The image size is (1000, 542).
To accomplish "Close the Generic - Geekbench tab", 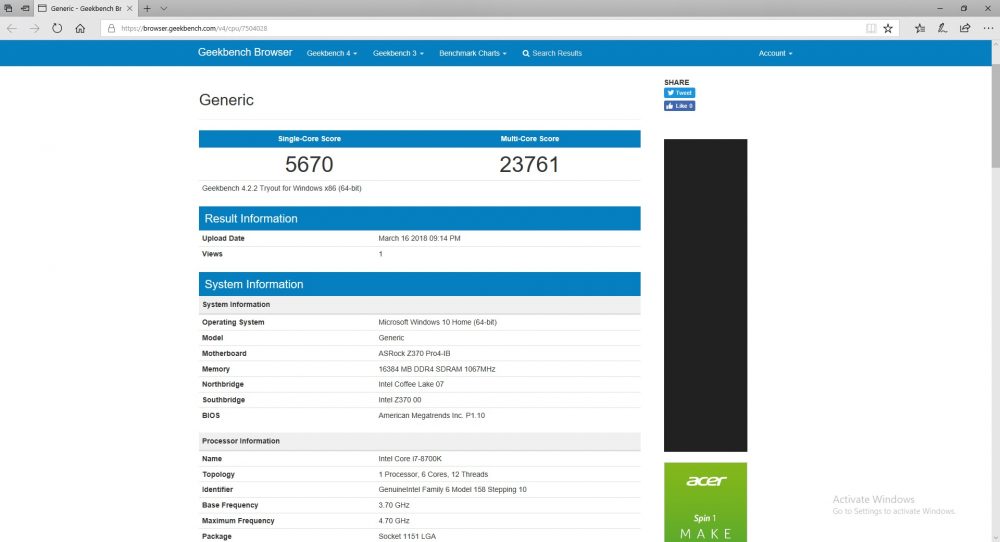I will [129, 8].
